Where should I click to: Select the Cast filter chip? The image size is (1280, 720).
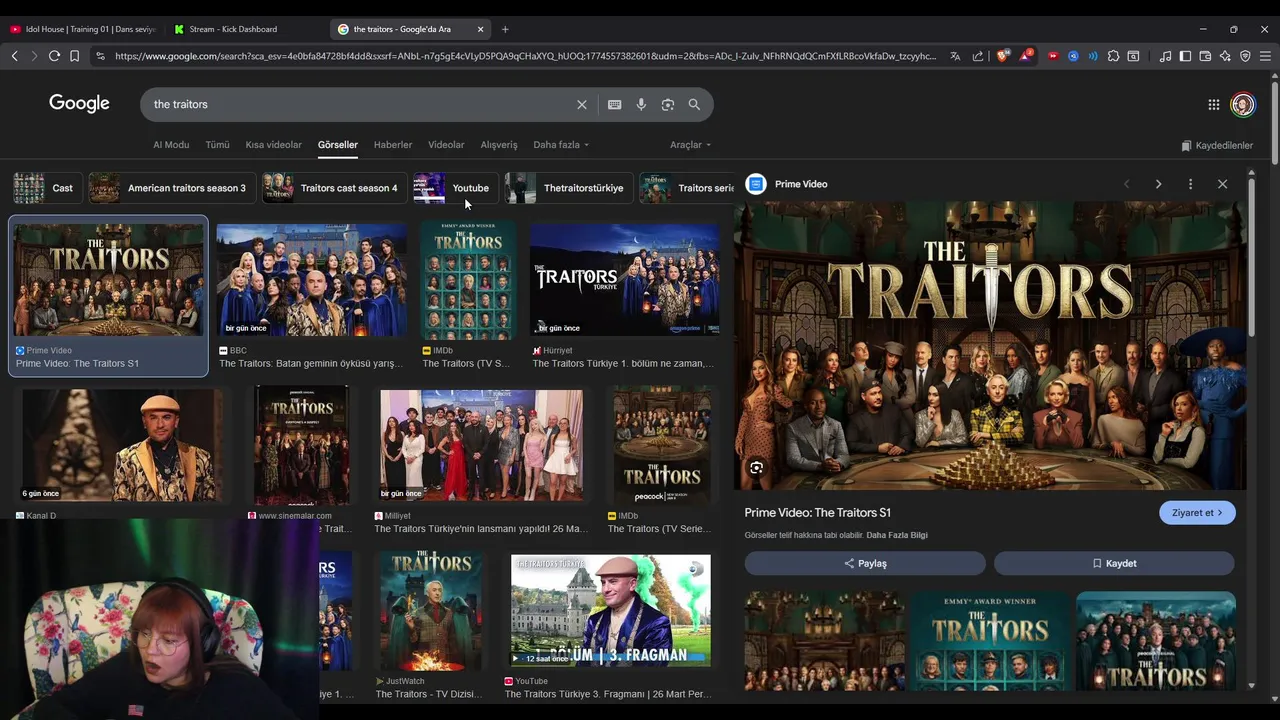point(46,188)
